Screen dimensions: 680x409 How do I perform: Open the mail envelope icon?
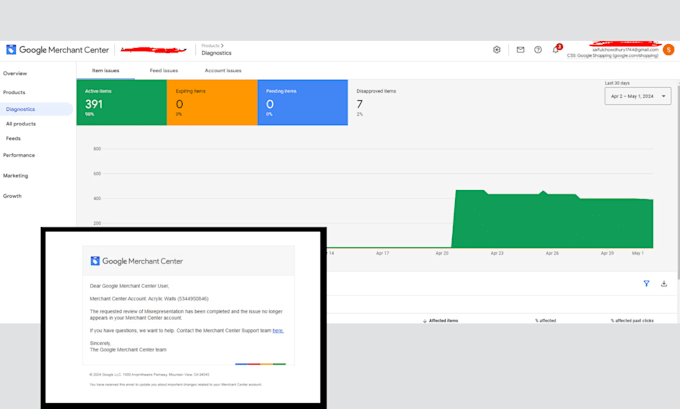pyautogui.click(x=520, y=50)
